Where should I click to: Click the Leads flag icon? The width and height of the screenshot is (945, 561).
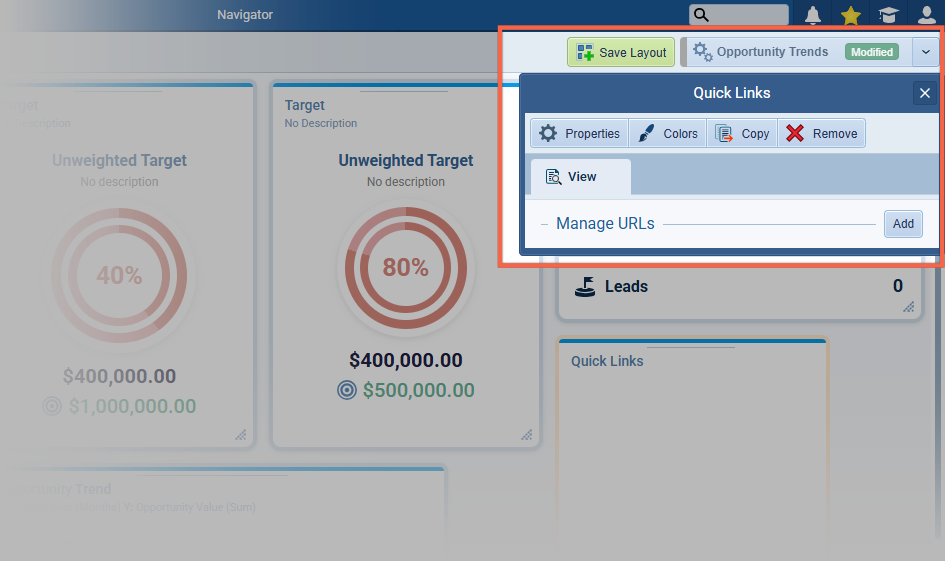[585, 287]
